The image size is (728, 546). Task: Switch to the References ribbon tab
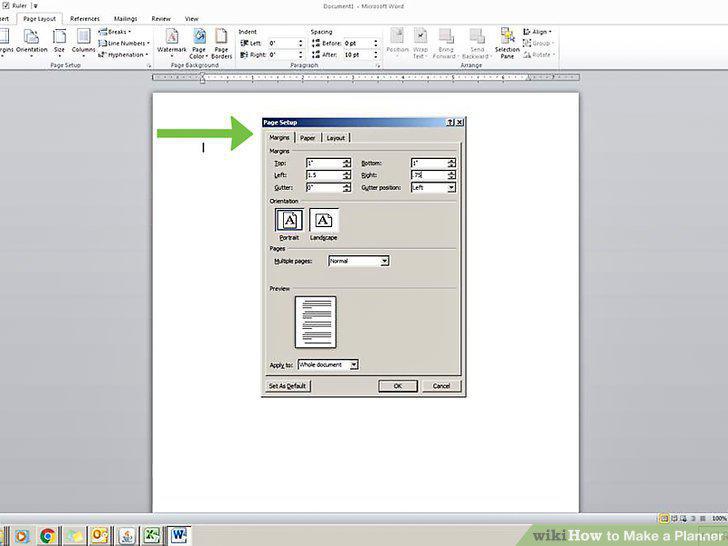coord(85,19)
